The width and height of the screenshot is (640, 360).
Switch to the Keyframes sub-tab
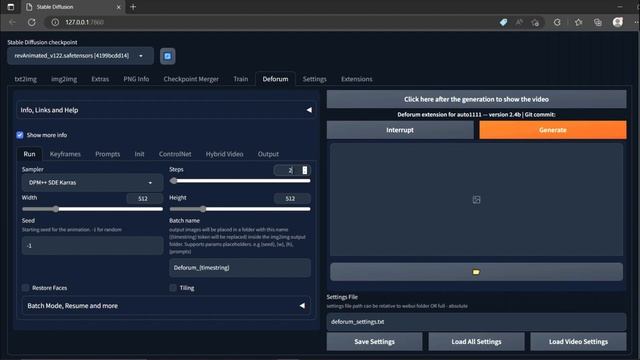[x=65, y=154]
